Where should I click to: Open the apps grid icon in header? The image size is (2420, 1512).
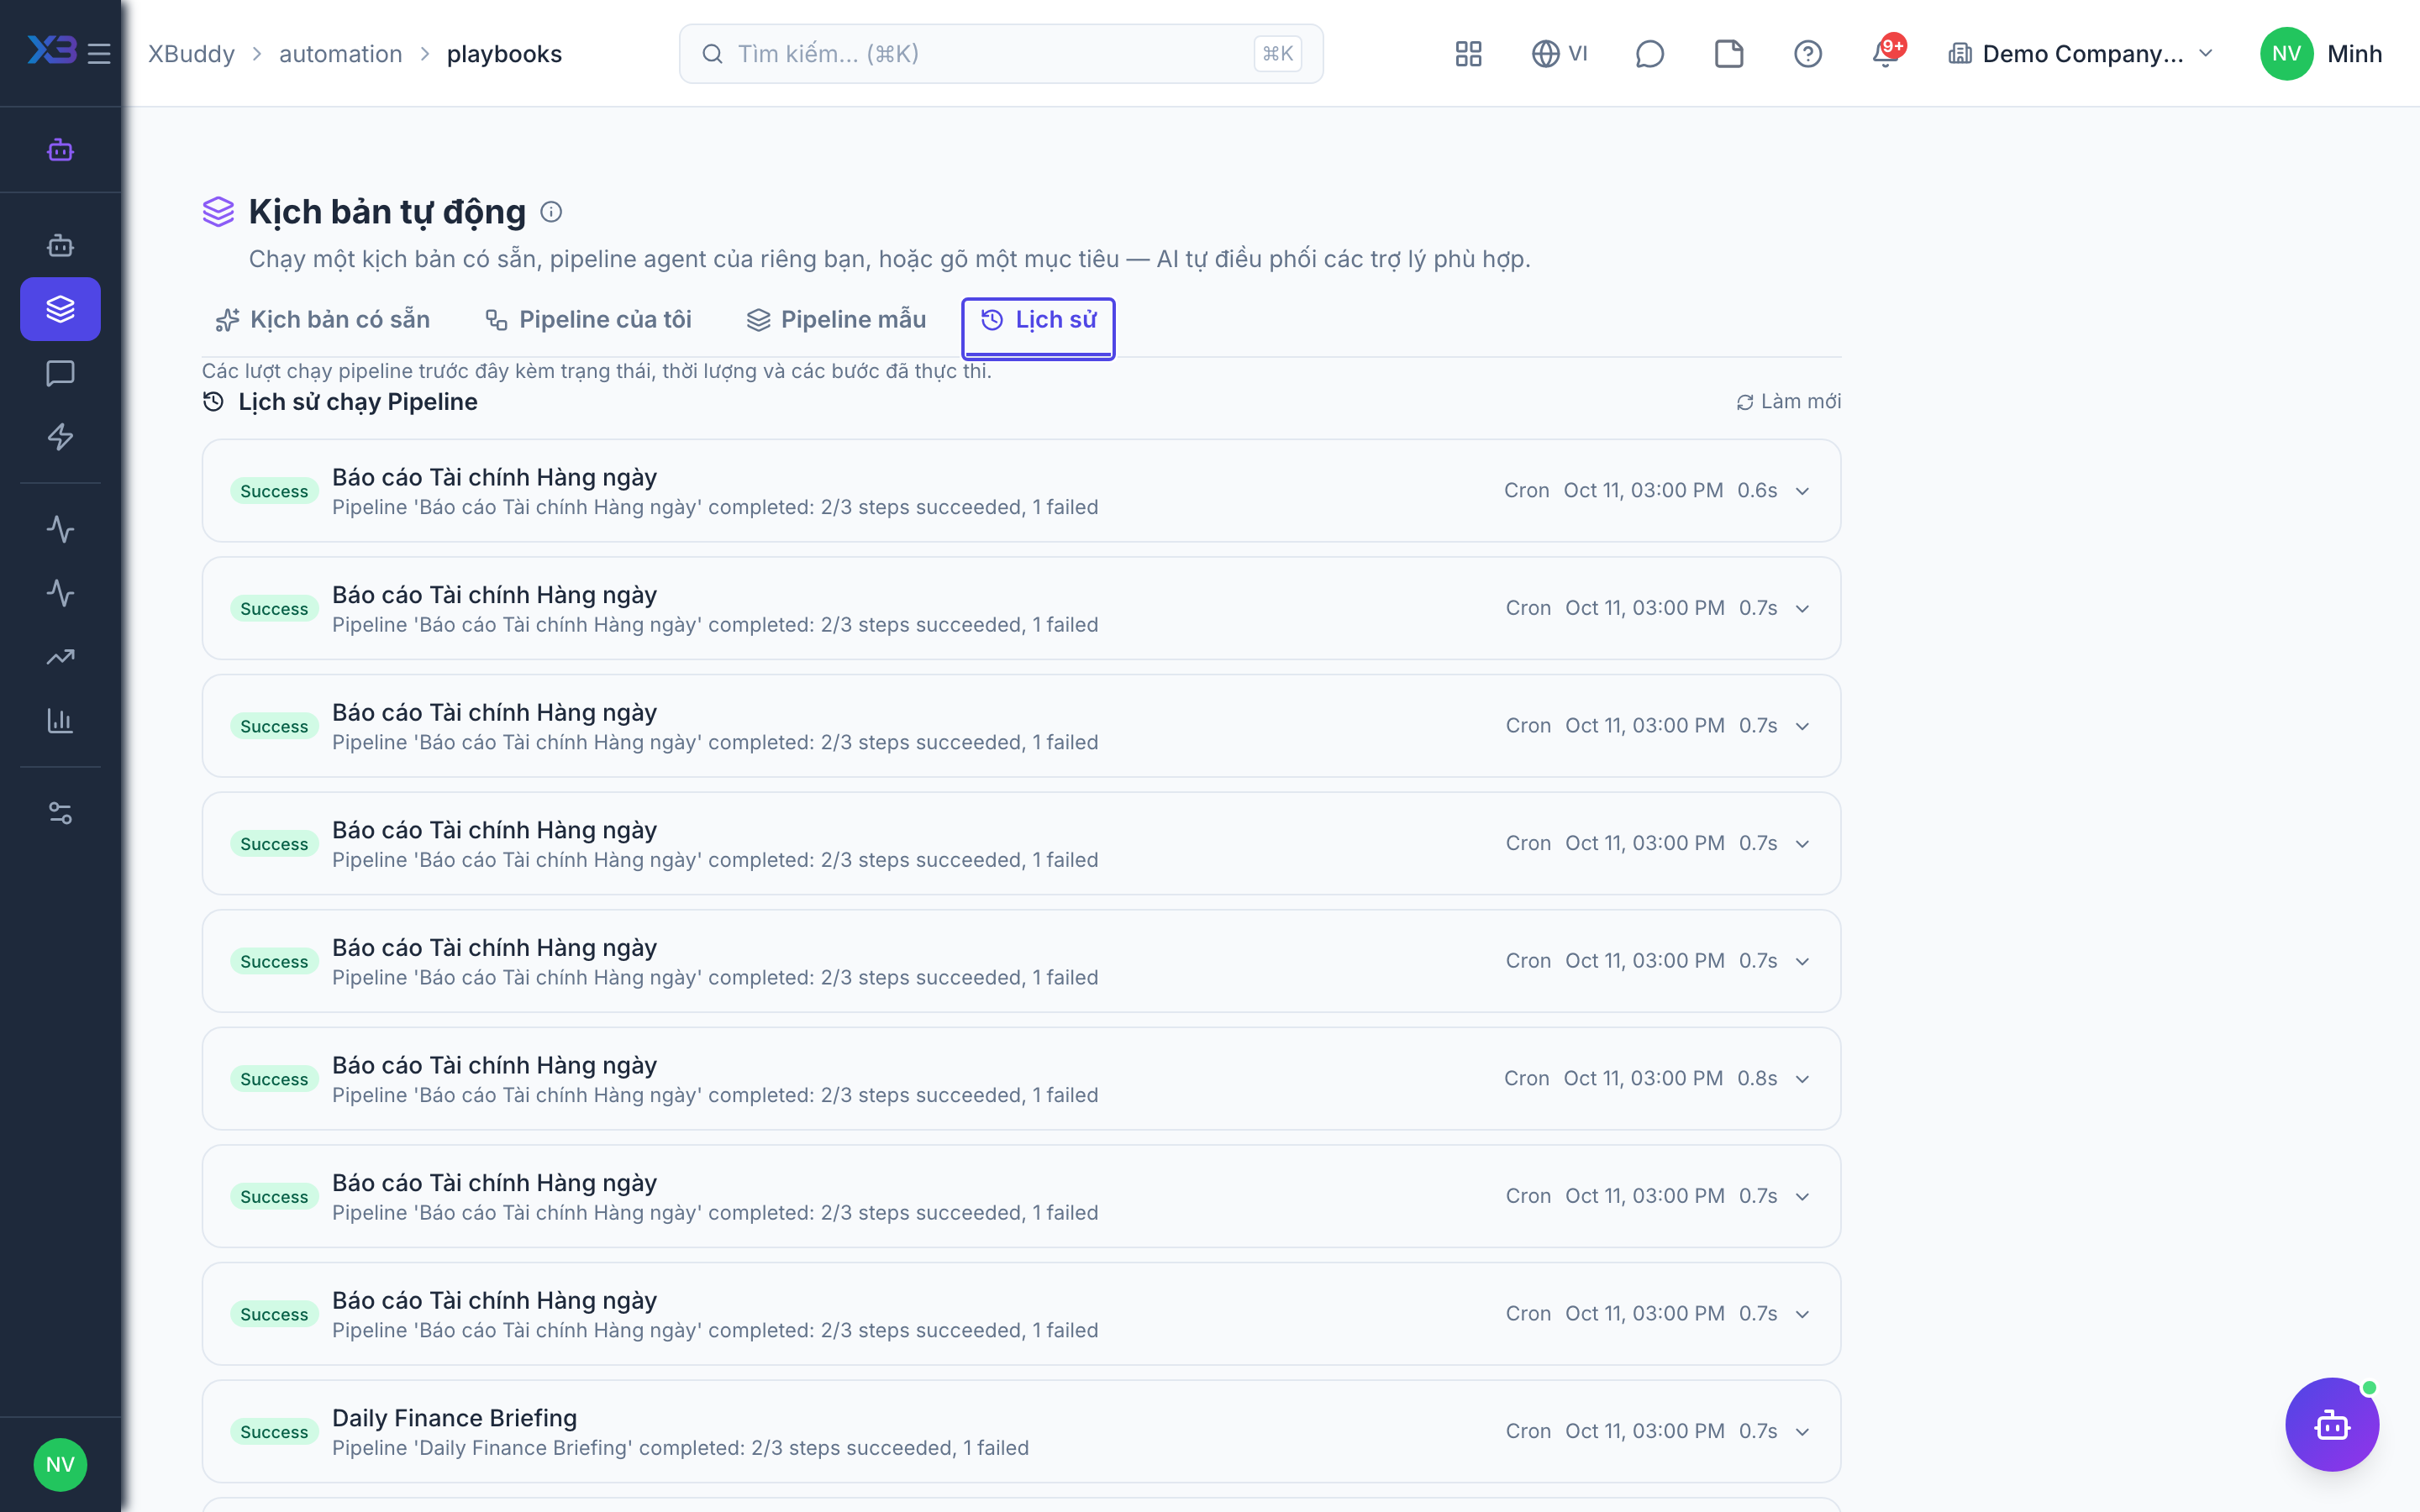tap(1468, 54)
